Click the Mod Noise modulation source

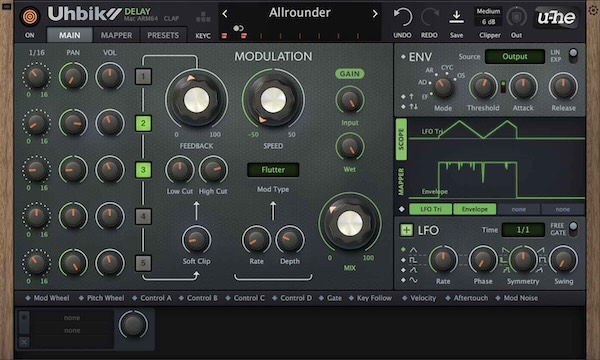coord(517,298)
